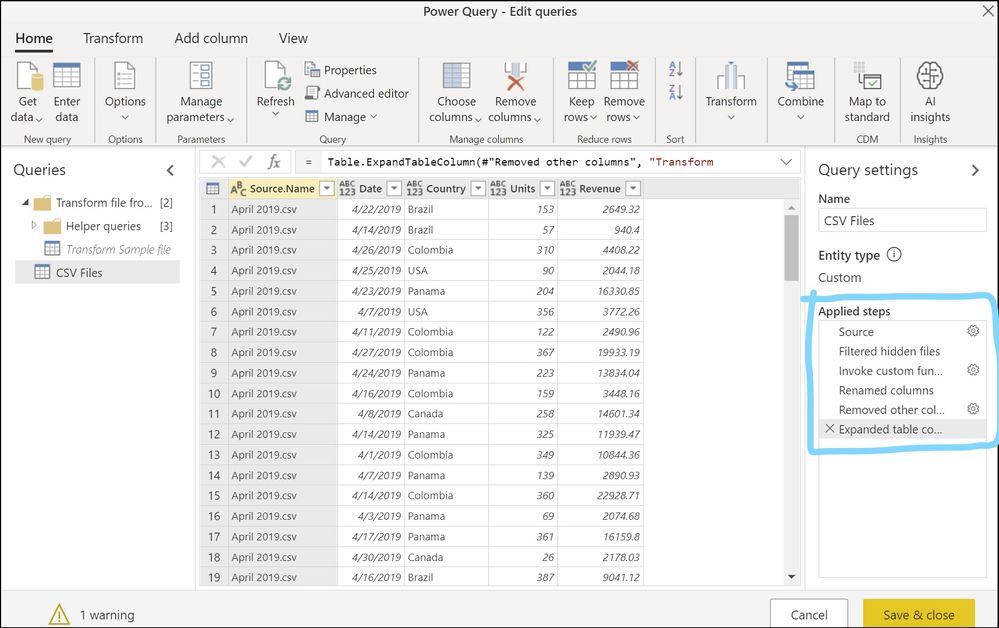Click the Get data icon

tap(28, 80)
